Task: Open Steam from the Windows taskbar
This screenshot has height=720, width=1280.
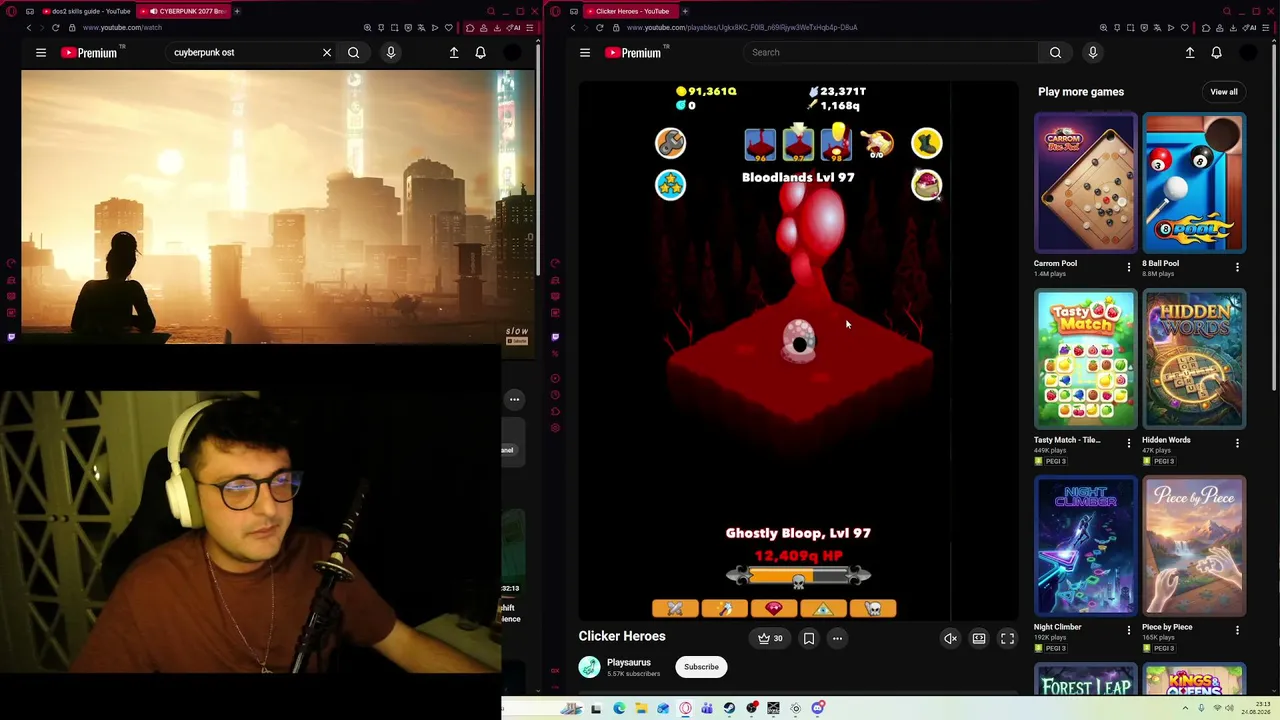Action: click(729, 708)
